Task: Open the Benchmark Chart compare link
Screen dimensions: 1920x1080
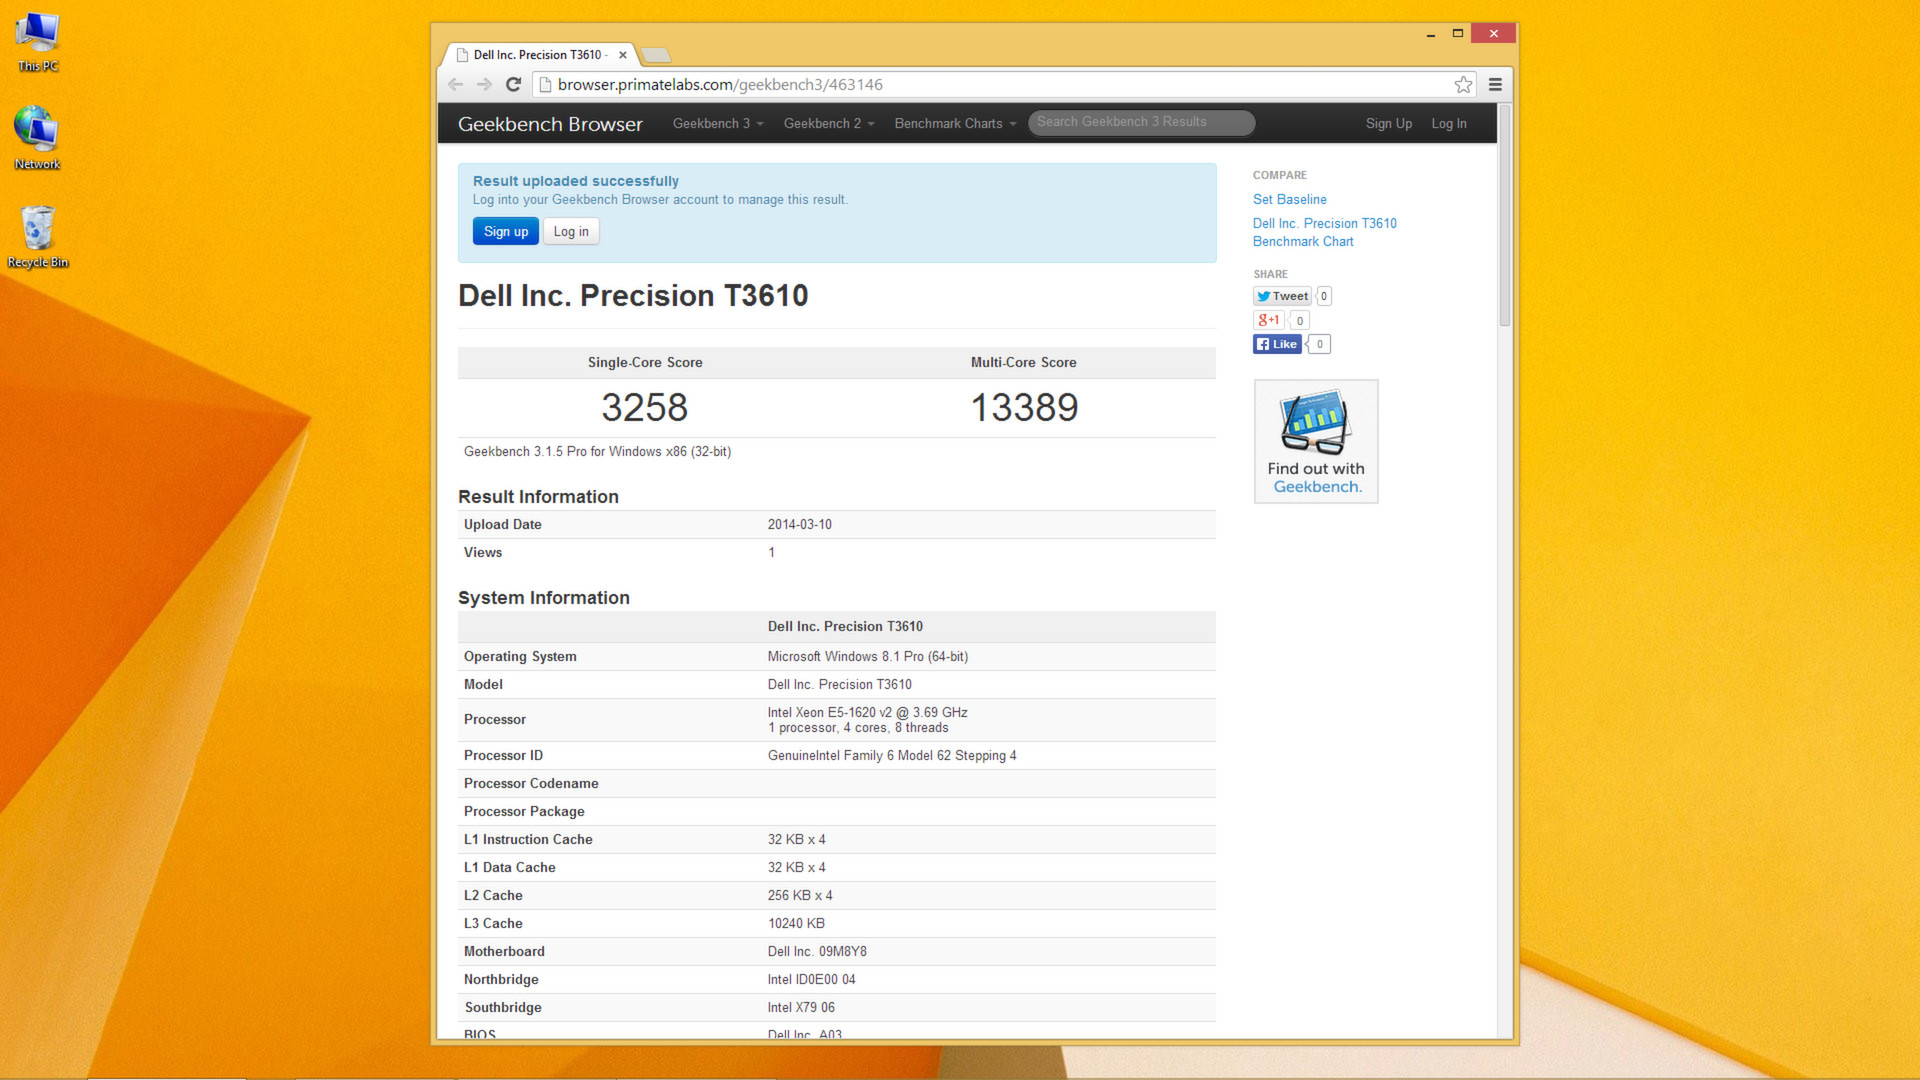Action: click(x=1302, y=241)
